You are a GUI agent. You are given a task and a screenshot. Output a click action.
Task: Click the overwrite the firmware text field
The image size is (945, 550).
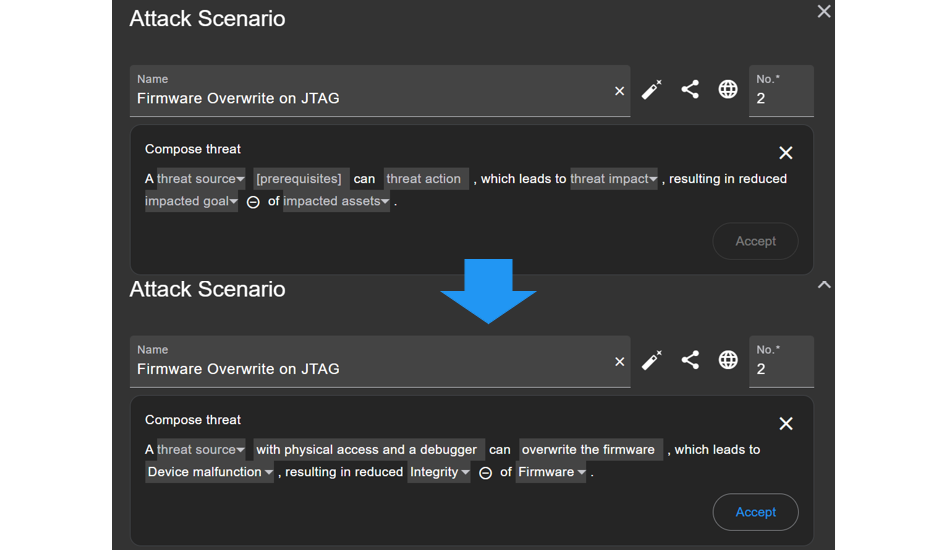click(x=588, y=450)
